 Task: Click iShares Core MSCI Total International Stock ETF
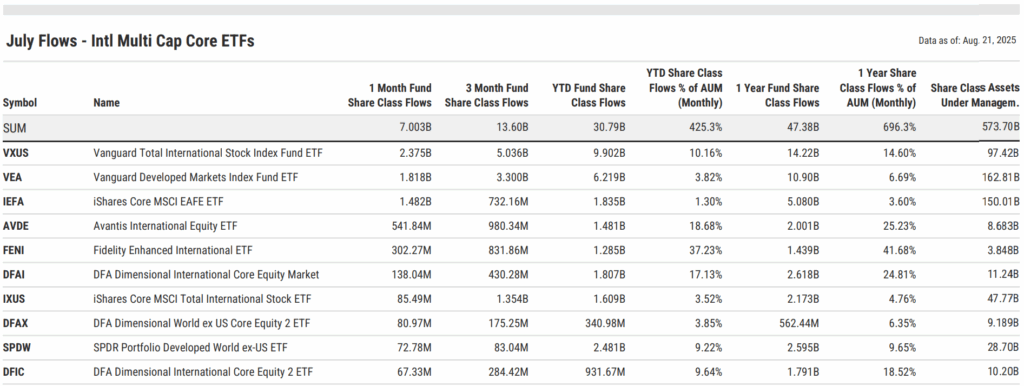[202, 299]
